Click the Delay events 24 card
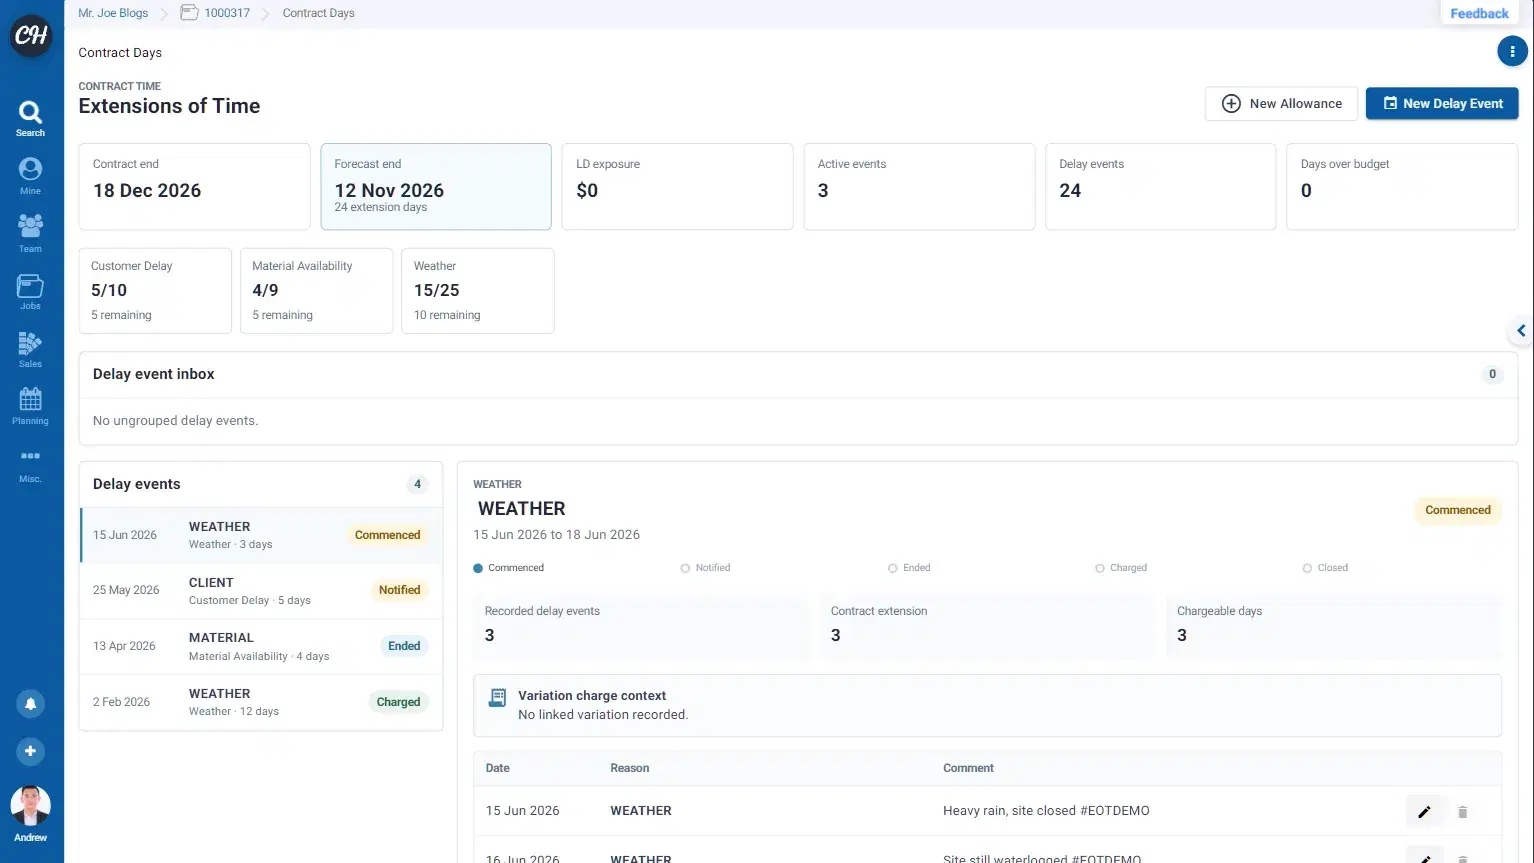 (1160, 187)
